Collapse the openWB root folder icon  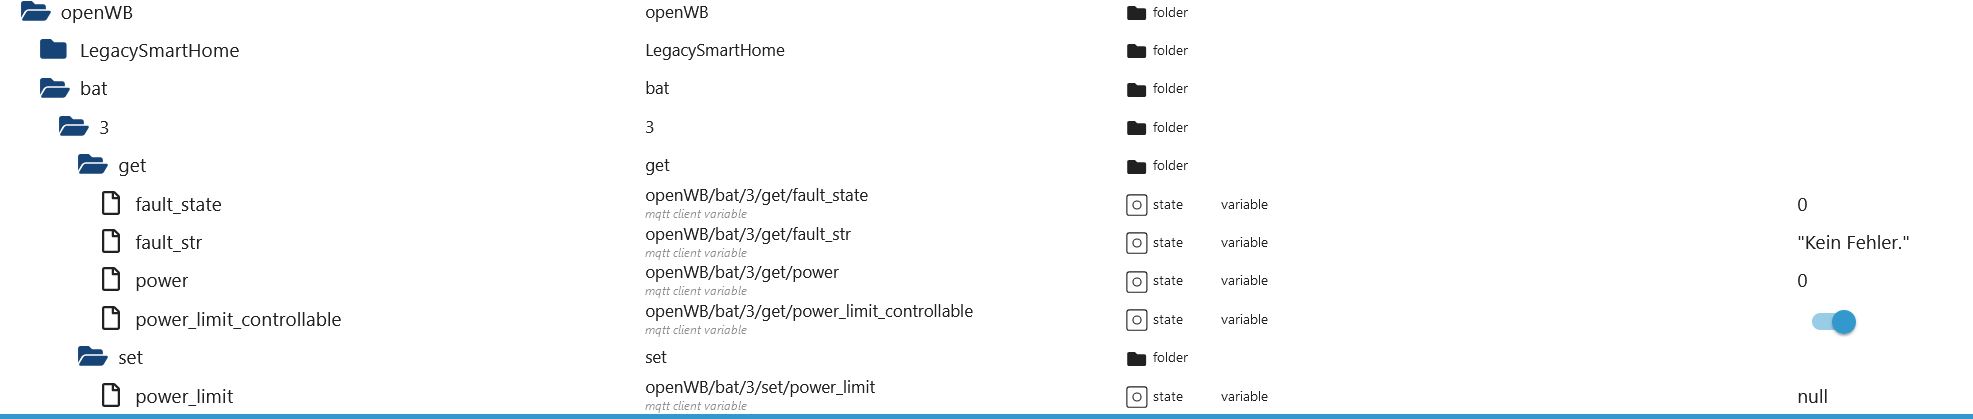point(35,12)
